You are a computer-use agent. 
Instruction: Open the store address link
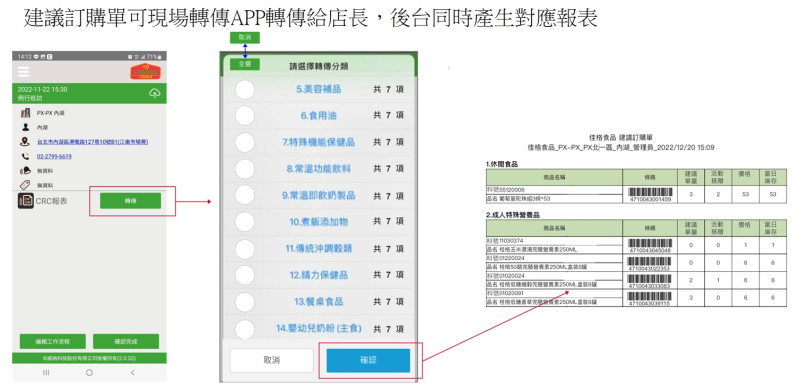coord(92,142)
